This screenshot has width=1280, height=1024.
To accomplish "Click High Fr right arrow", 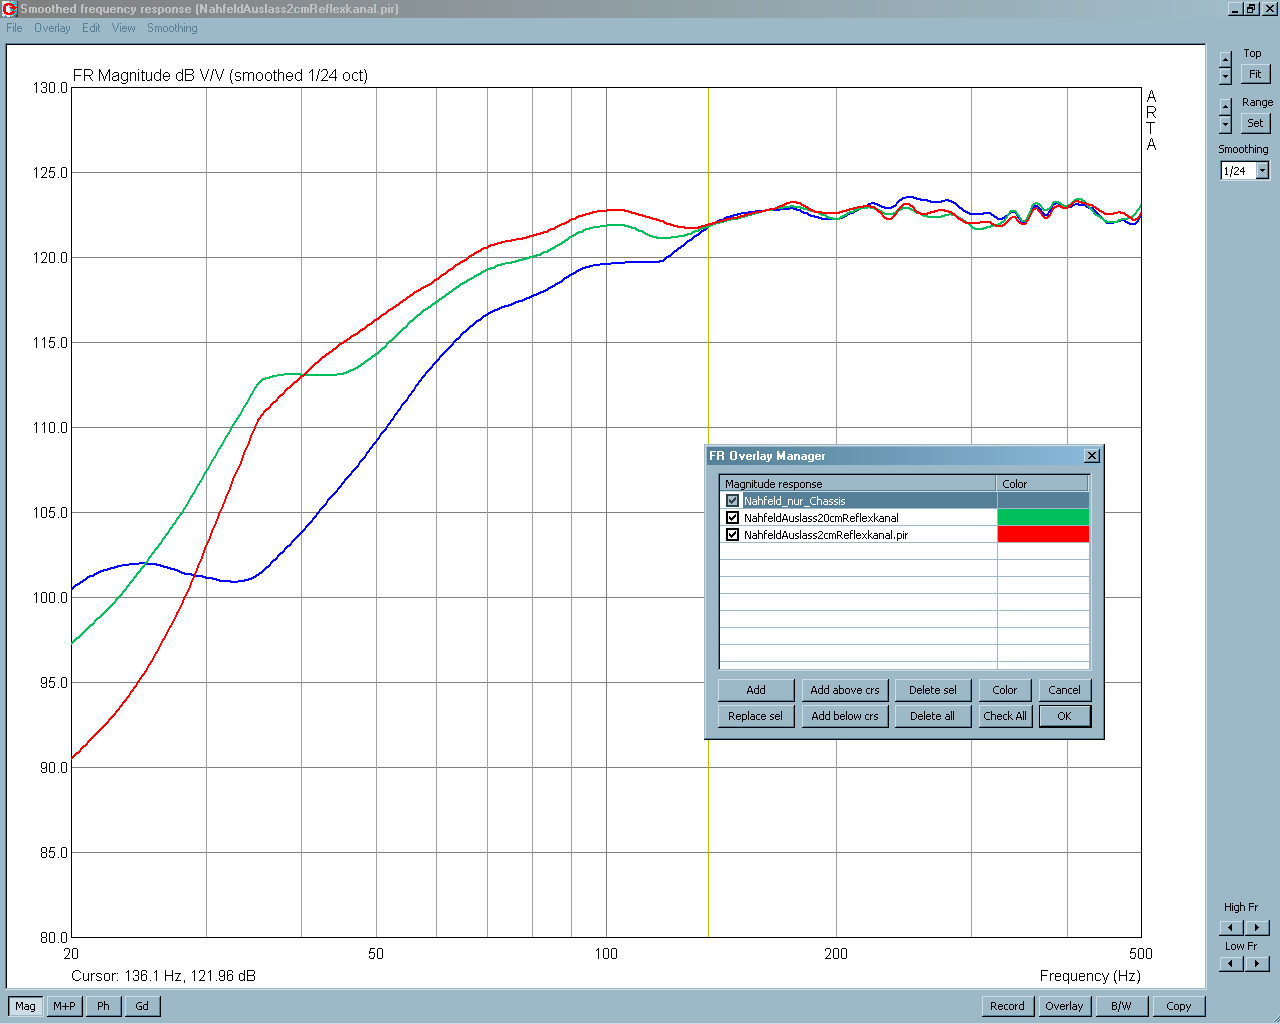I will (x=1257, y=927).
